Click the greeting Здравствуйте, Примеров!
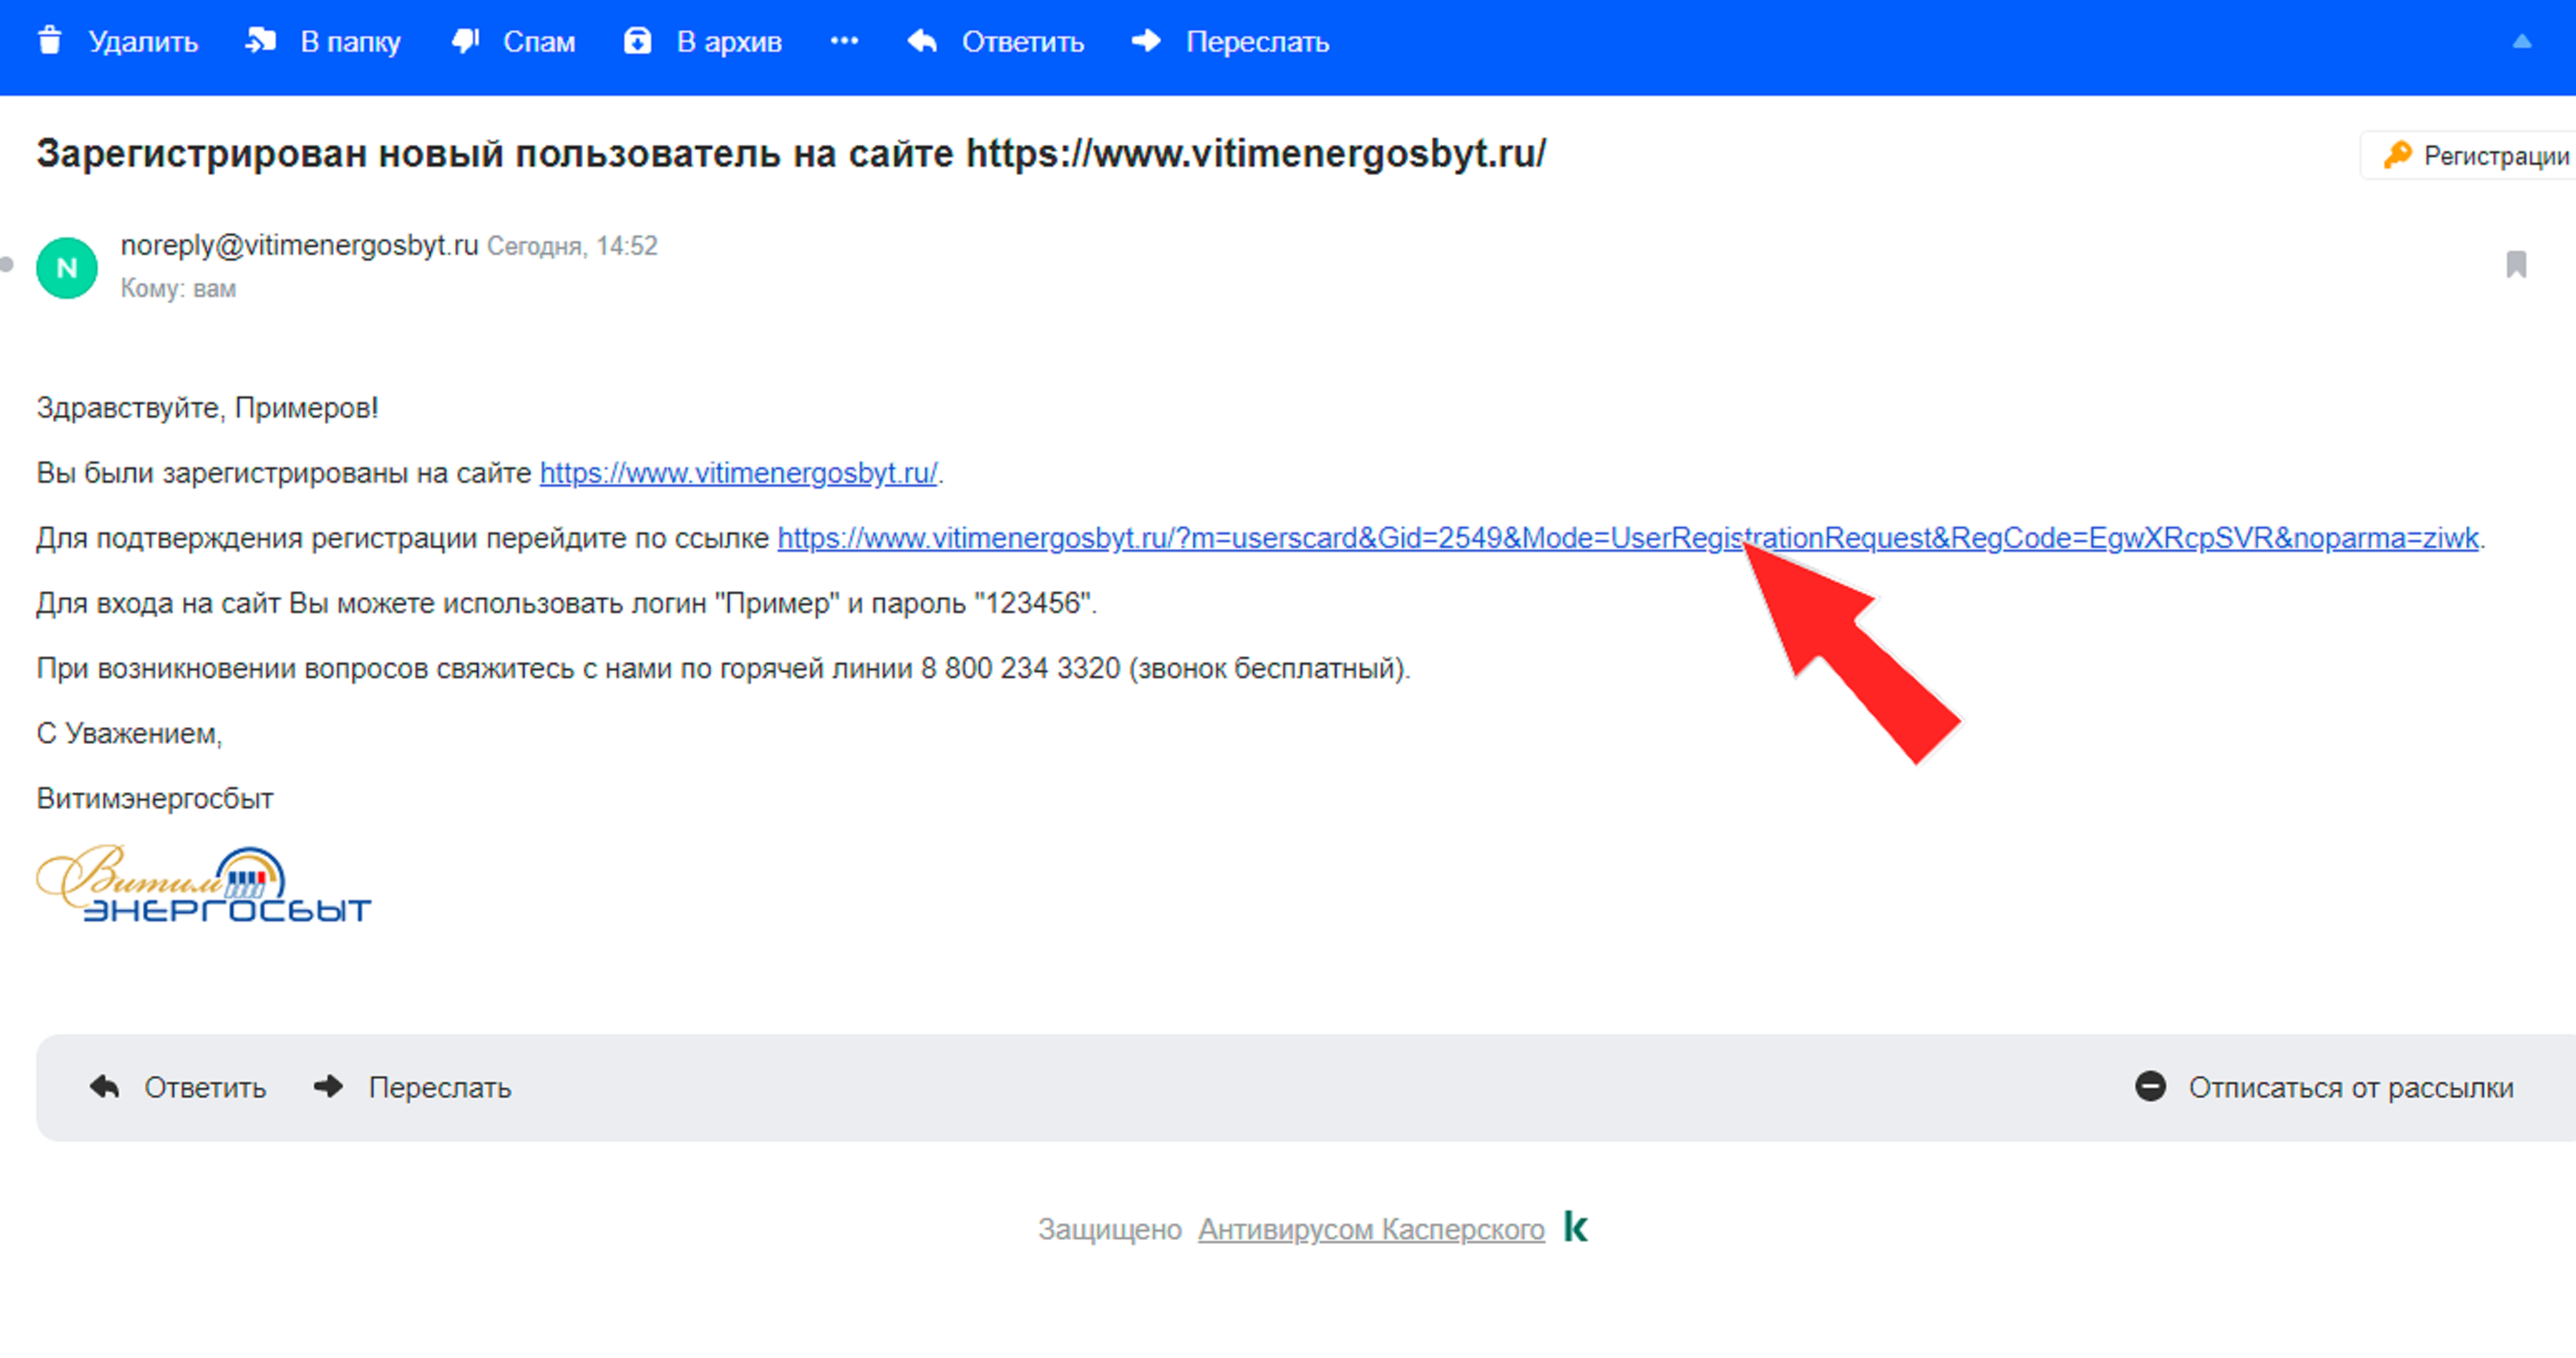Screen dimensions: 2576x1358 [x=207, y=408]
